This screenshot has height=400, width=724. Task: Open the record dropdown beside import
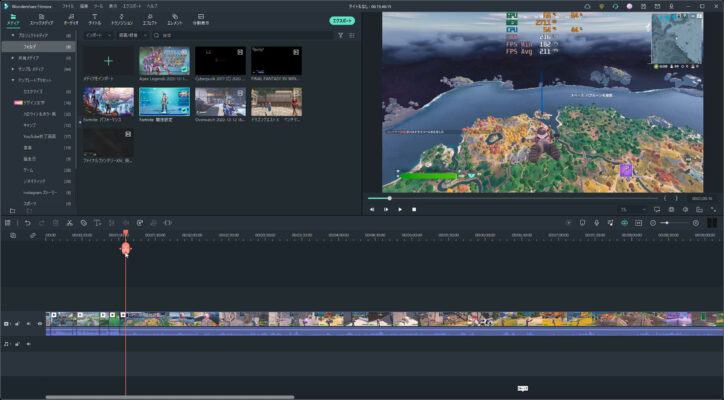click(133, 36)
